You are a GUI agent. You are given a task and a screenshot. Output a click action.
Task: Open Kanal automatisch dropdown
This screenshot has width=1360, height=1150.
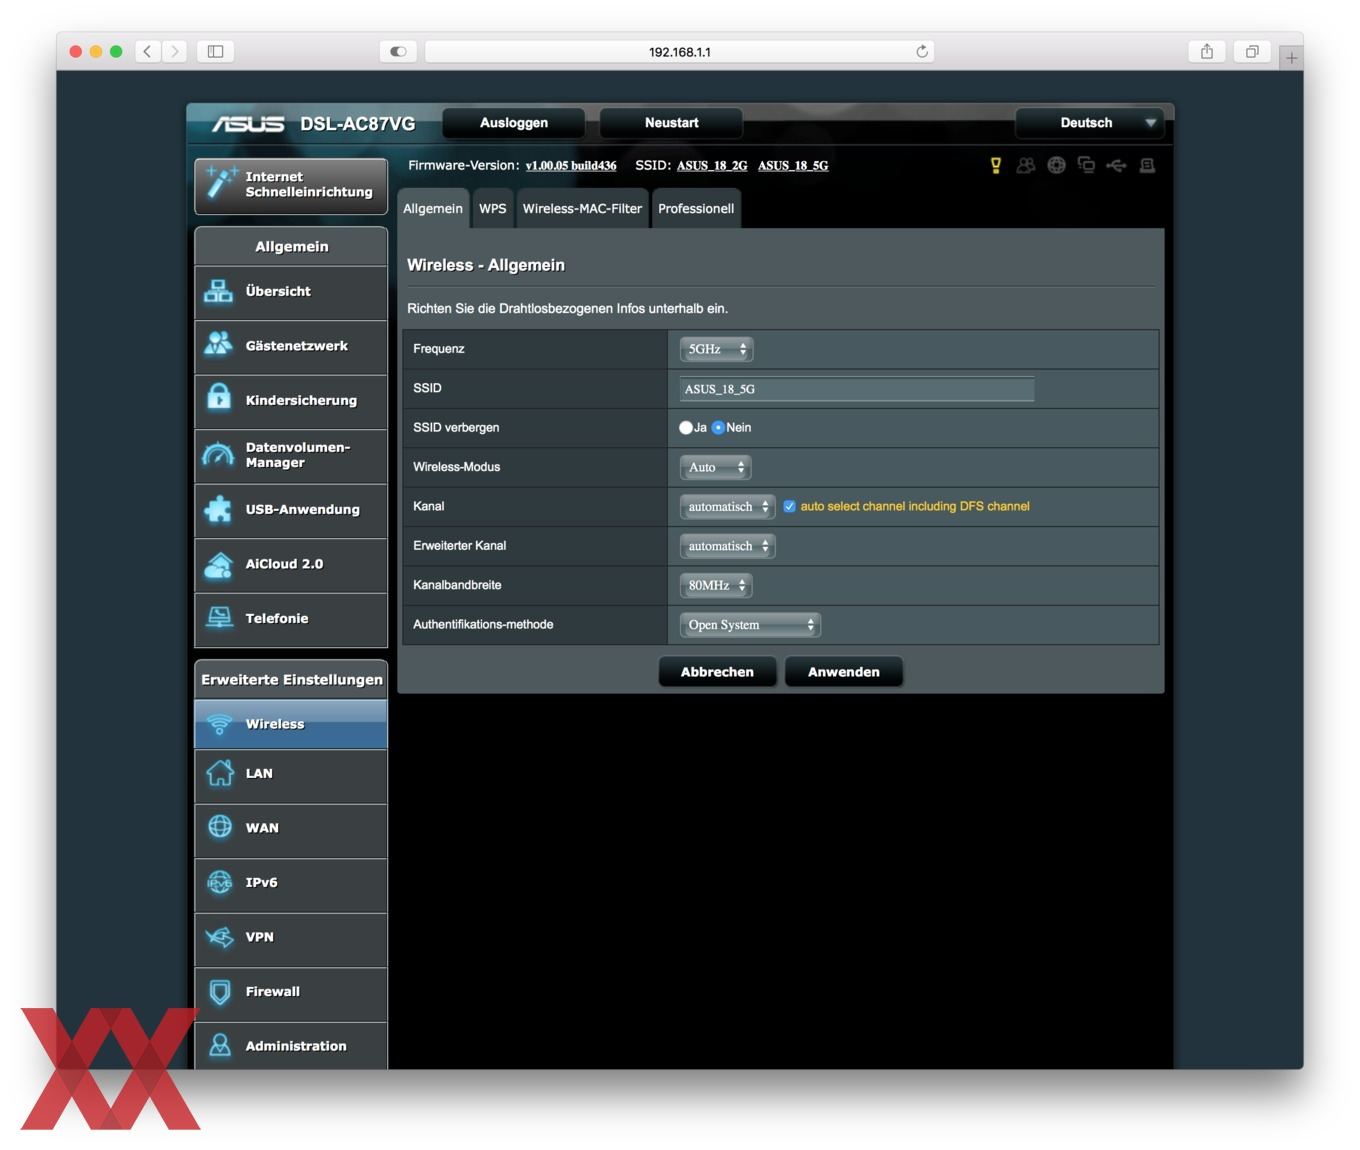coord(727,507)
